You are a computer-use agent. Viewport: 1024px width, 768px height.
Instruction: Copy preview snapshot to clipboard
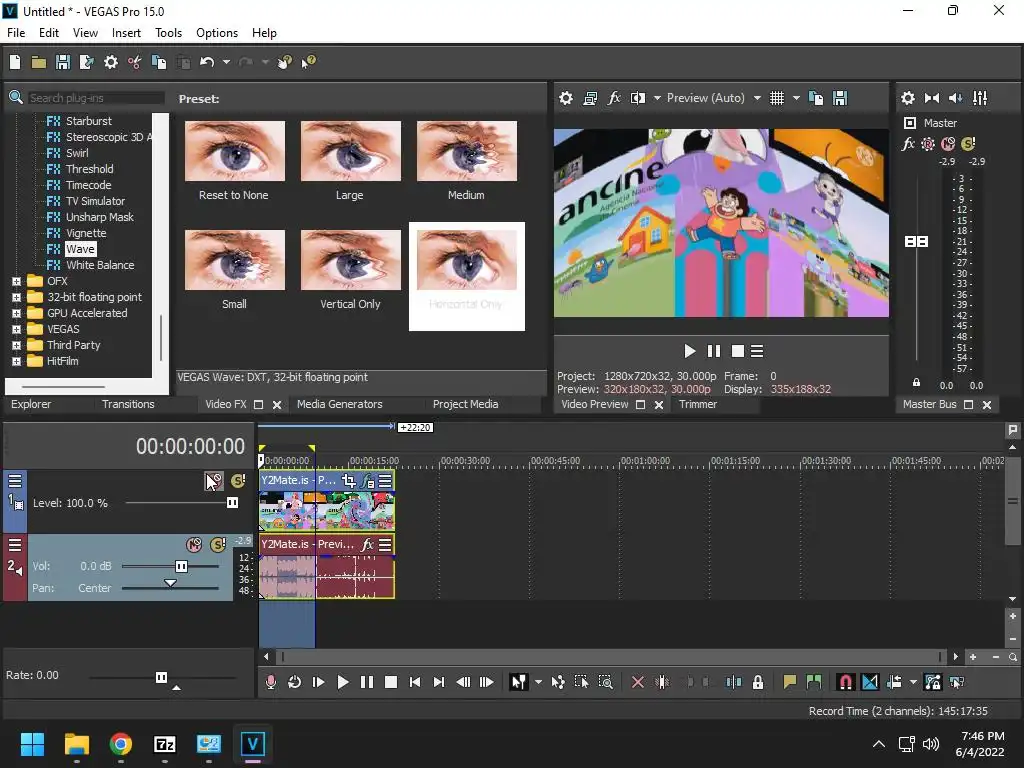coord(816,98)
